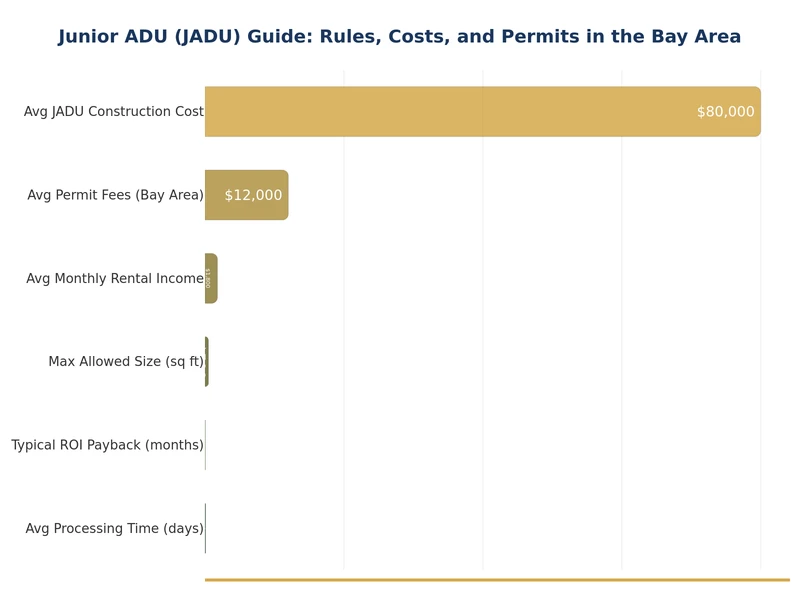800x600 pixels.
Task: Click the $80,000 value label
Action: tap(725, 112)
